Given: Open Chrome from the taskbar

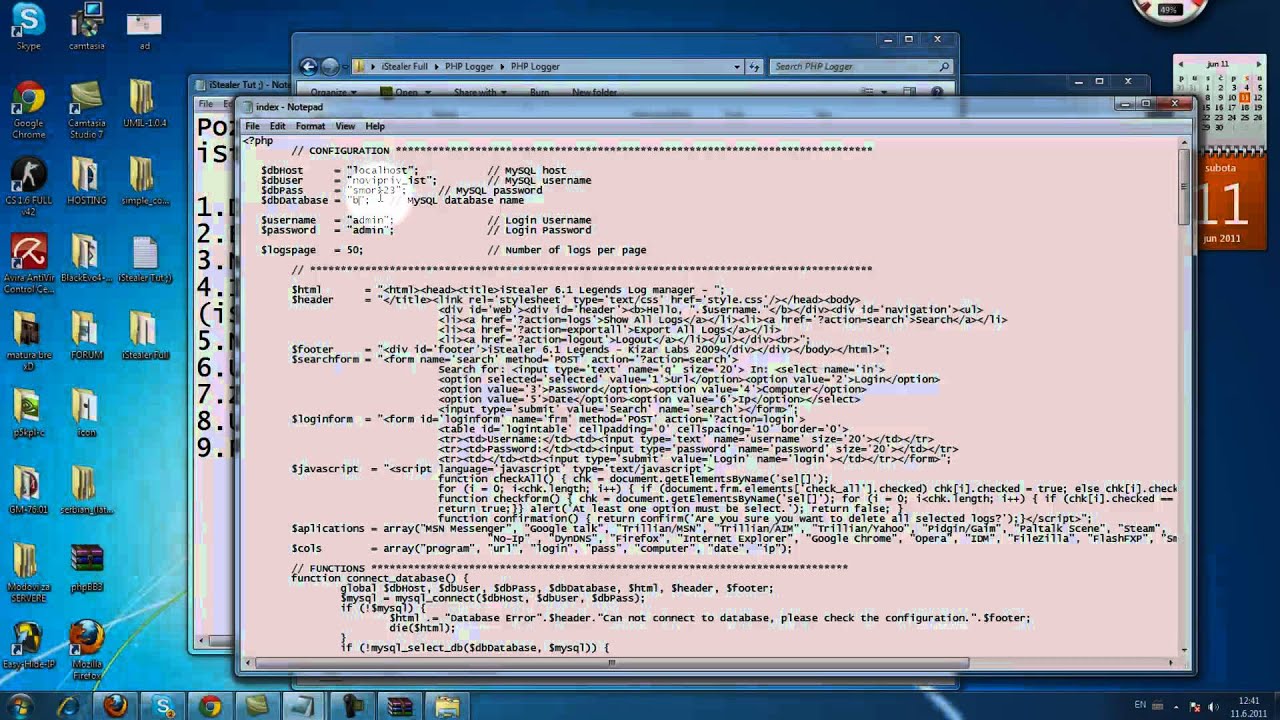Looking at the screenshot, I should (x=210, y=706).
